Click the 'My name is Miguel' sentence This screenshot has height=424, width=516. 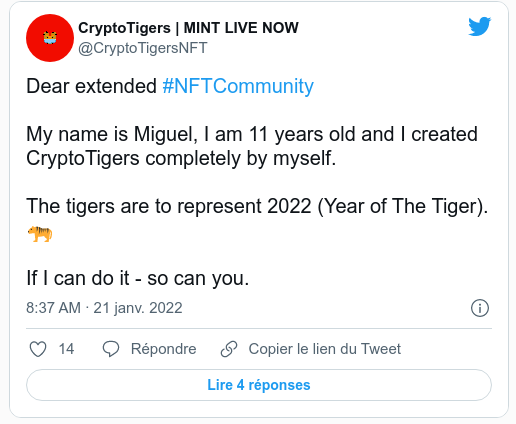click(x=252, y=134)
